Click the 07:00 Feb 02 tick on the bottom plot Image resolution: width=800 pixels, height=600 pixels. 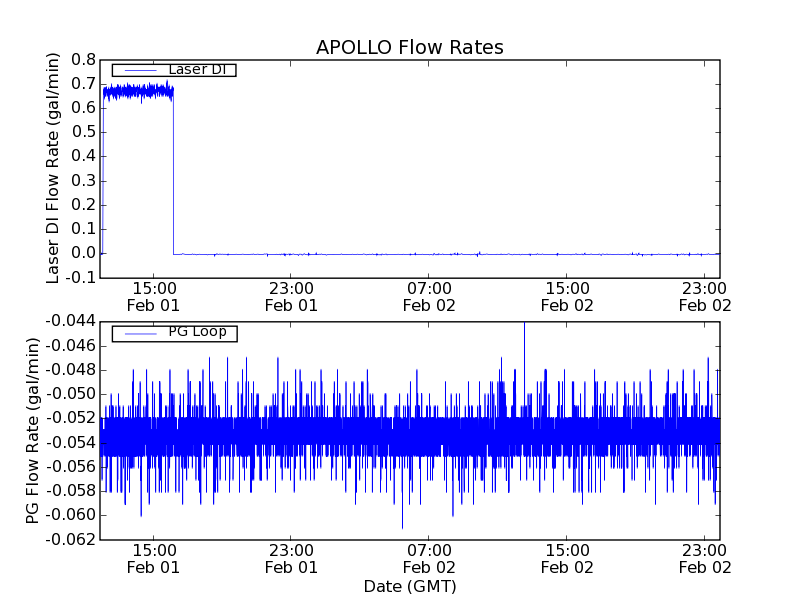(x=429, y=558)
